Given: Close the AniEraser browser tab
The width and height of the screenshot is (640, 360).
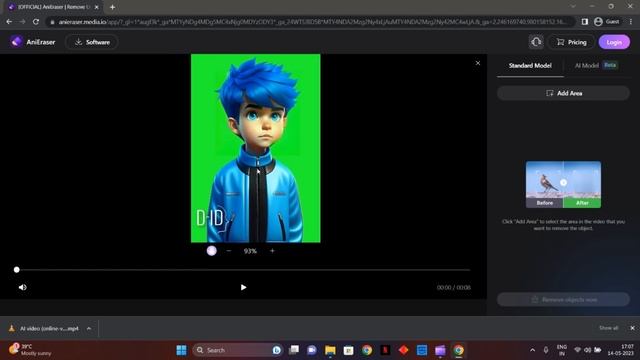Looking at the screenshot, I should 96,7.
